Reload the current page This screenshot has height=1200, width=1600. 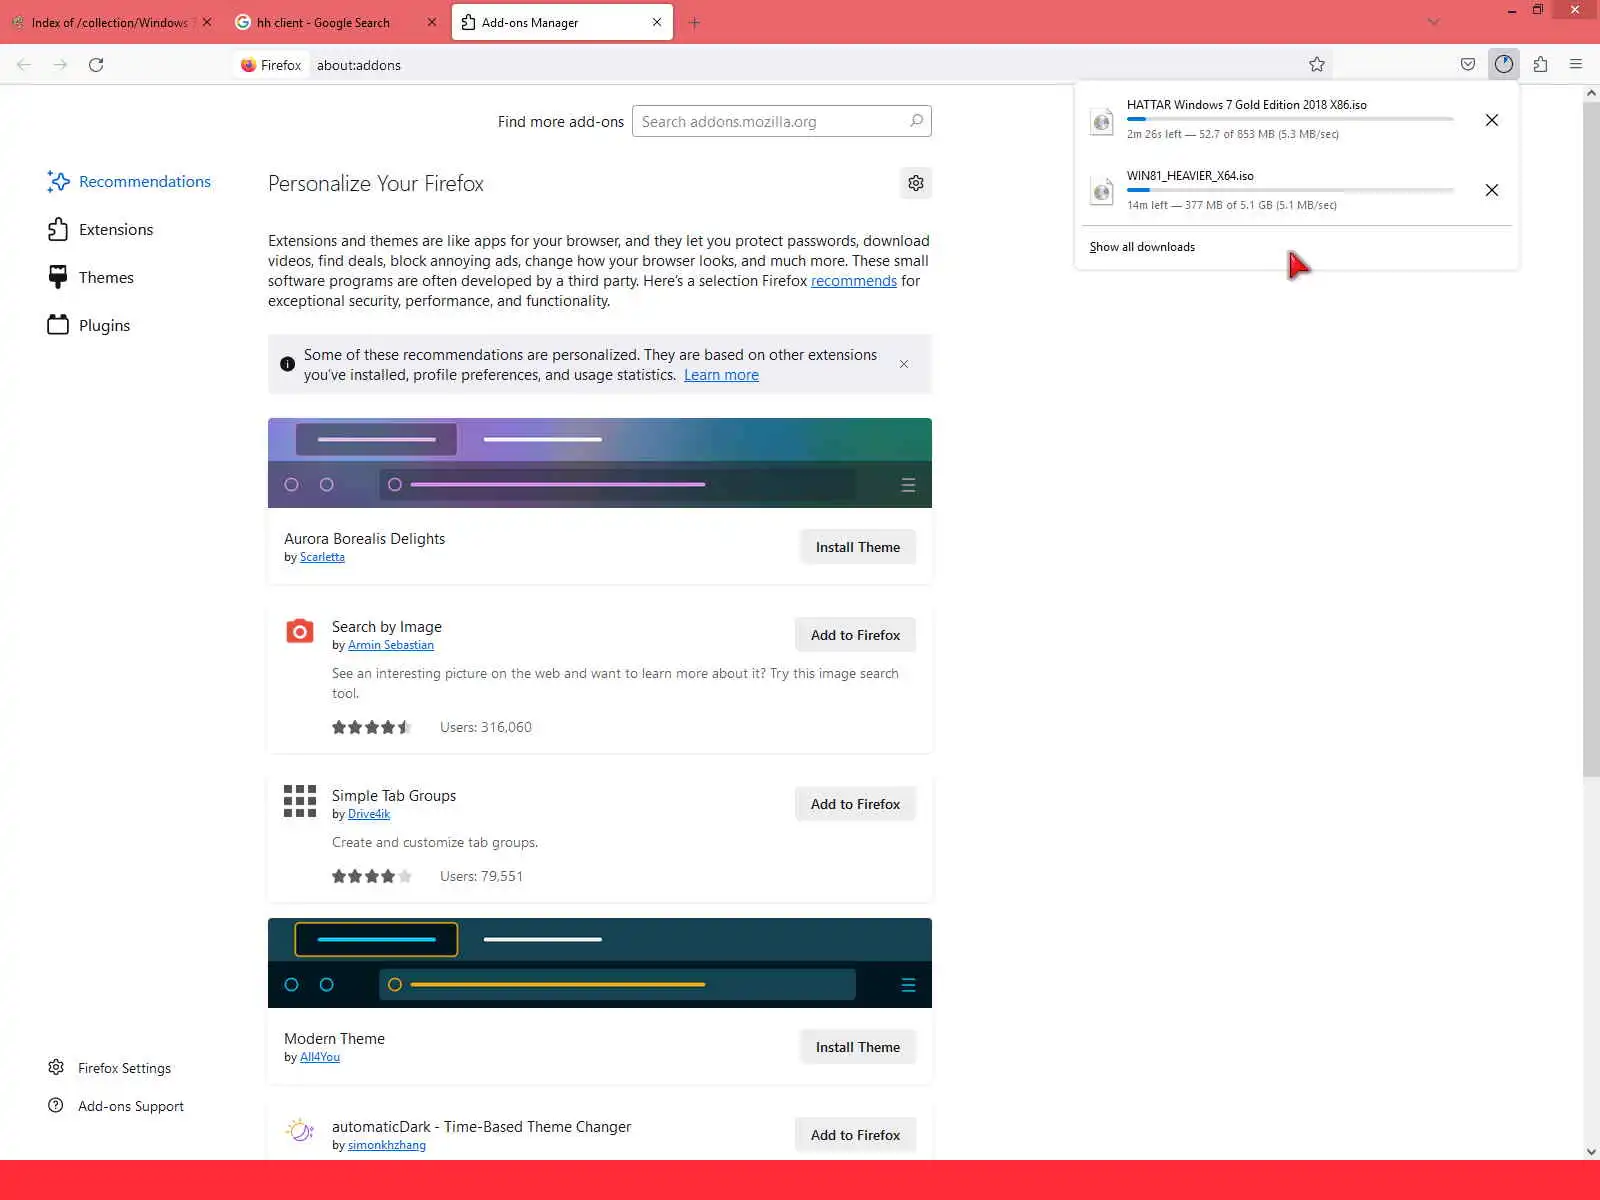(x=96, y=65)
